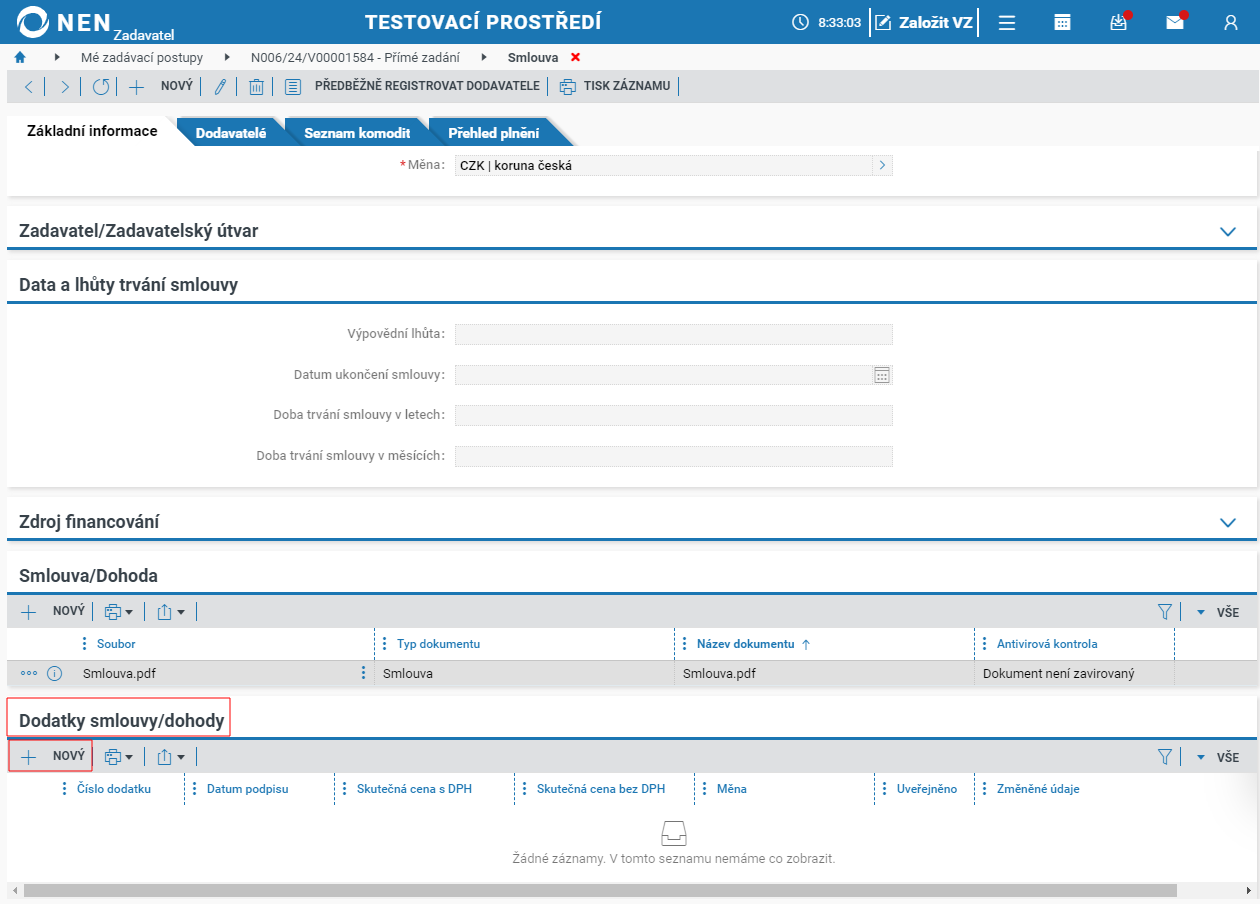Click the clock icon next to time
This screenshot has height=904, width=1260.
(x=800, y=22)
